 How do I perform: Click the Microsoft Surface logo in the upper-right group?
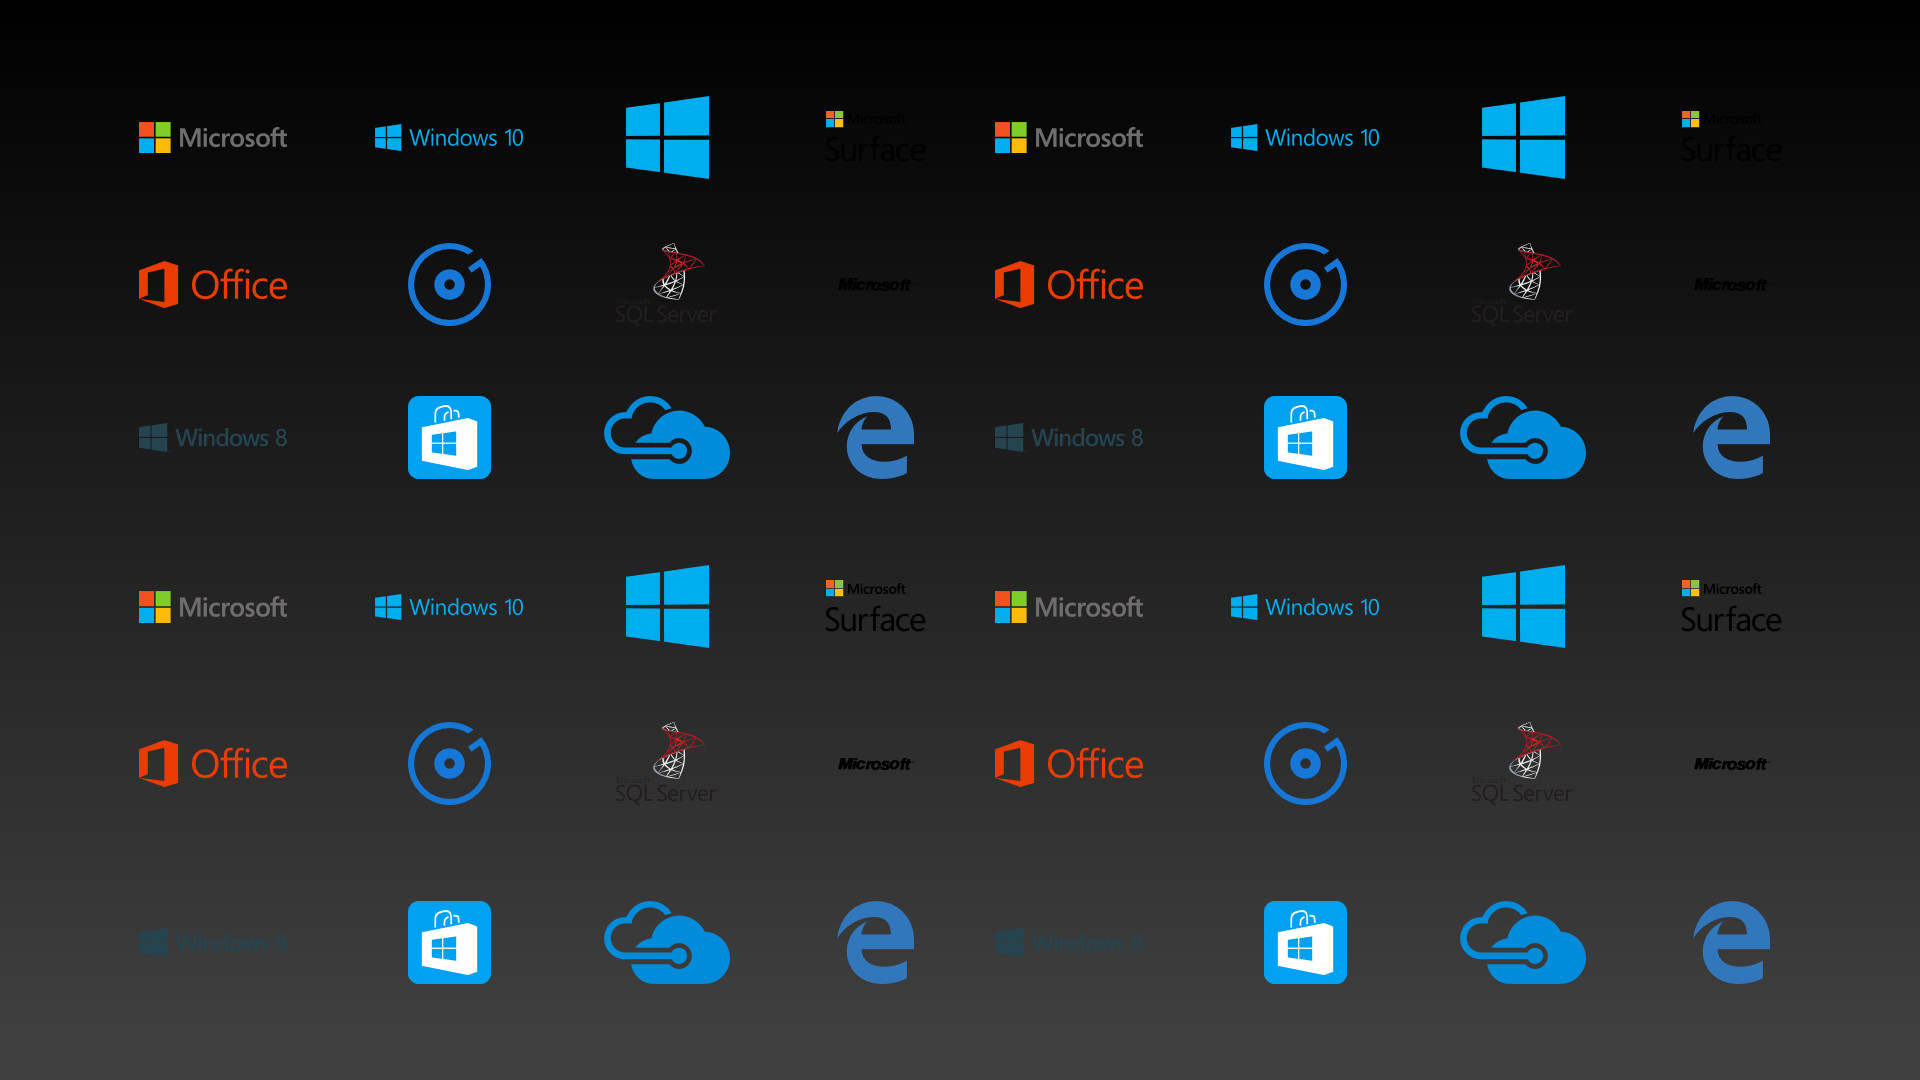pos(1731,138)
